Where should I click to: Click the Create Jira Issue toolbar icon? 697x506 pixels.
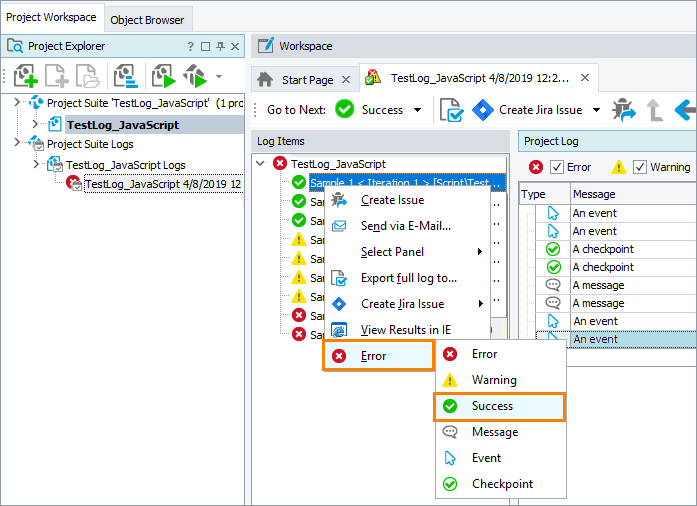[x=483, y=110]
